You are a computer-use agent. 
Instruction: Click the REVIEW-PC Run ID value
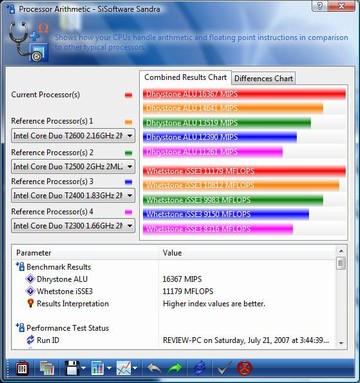click(x=246, y=340)
